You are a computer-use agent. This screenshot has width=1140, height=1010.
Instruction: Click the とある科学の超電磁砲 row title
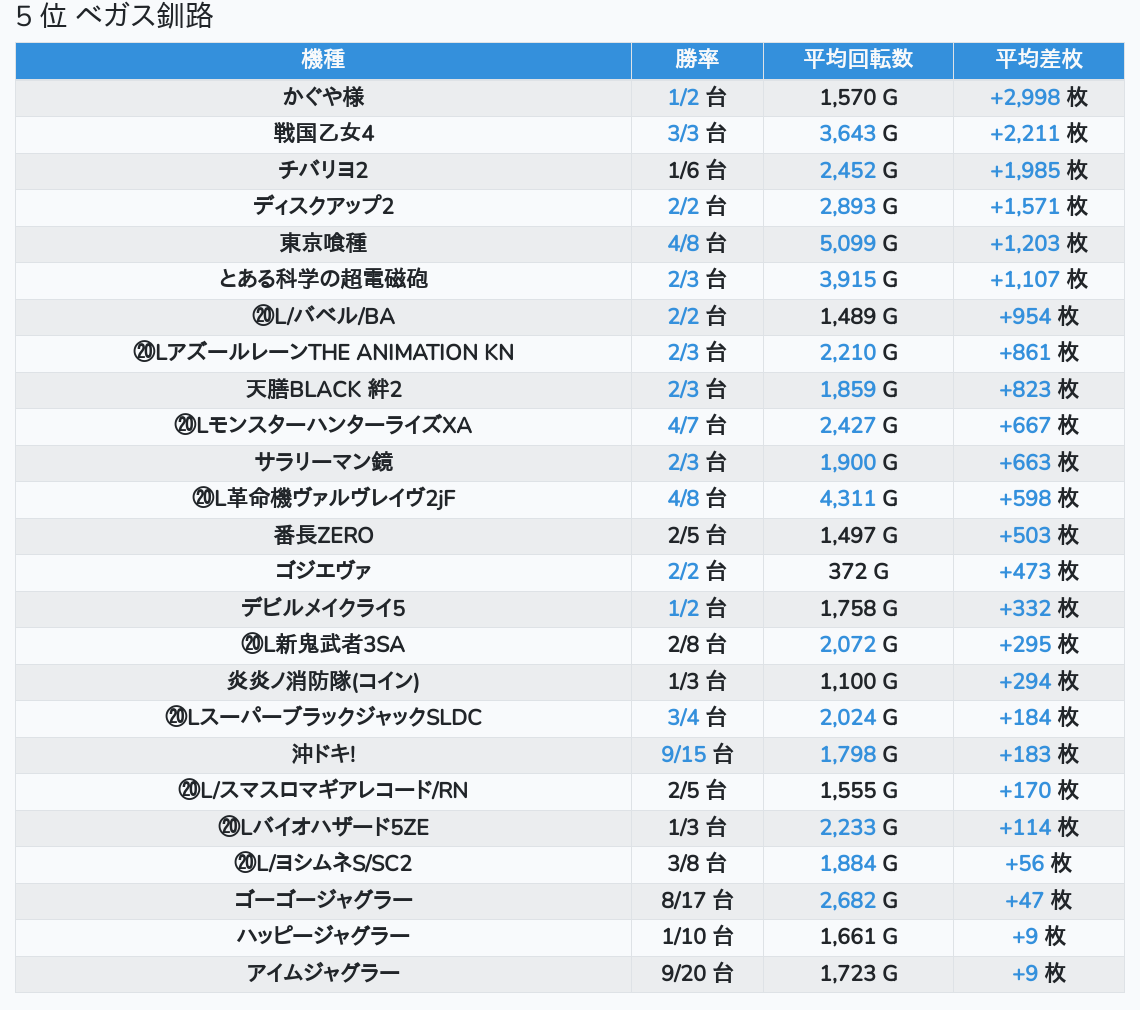[x=323, y=279]
